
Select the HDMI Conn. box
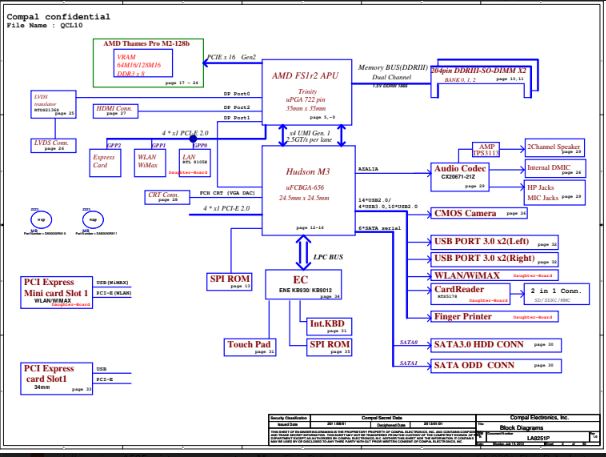tap(116, 111)
